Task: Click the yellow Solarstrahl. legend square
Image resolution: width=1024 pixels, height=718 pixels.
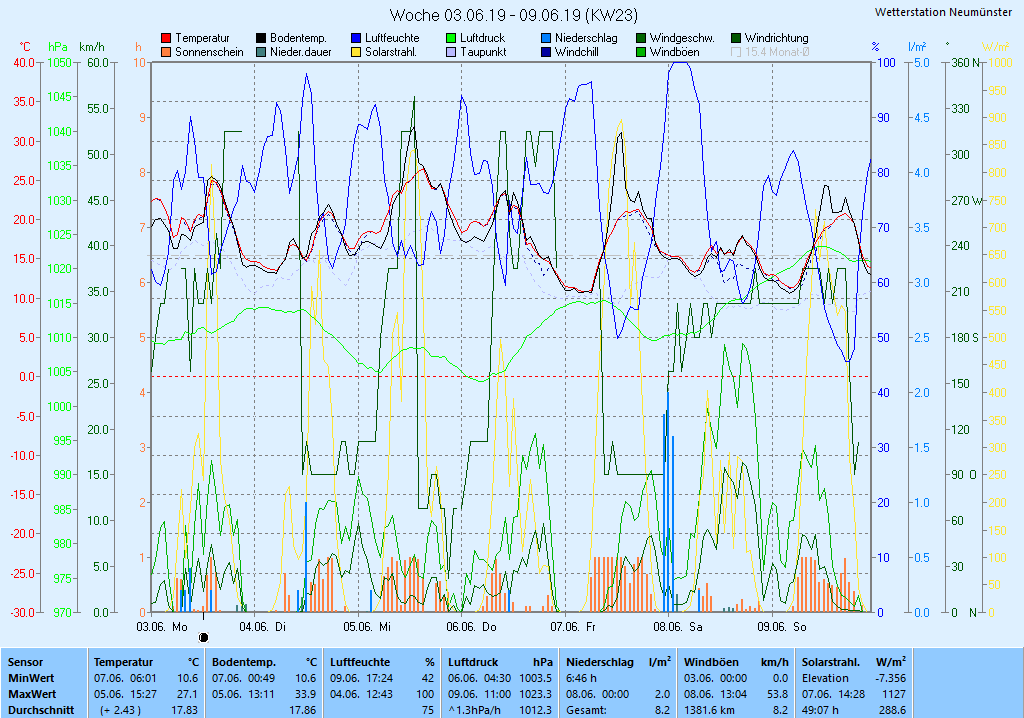Action: (x=357, y=52)
